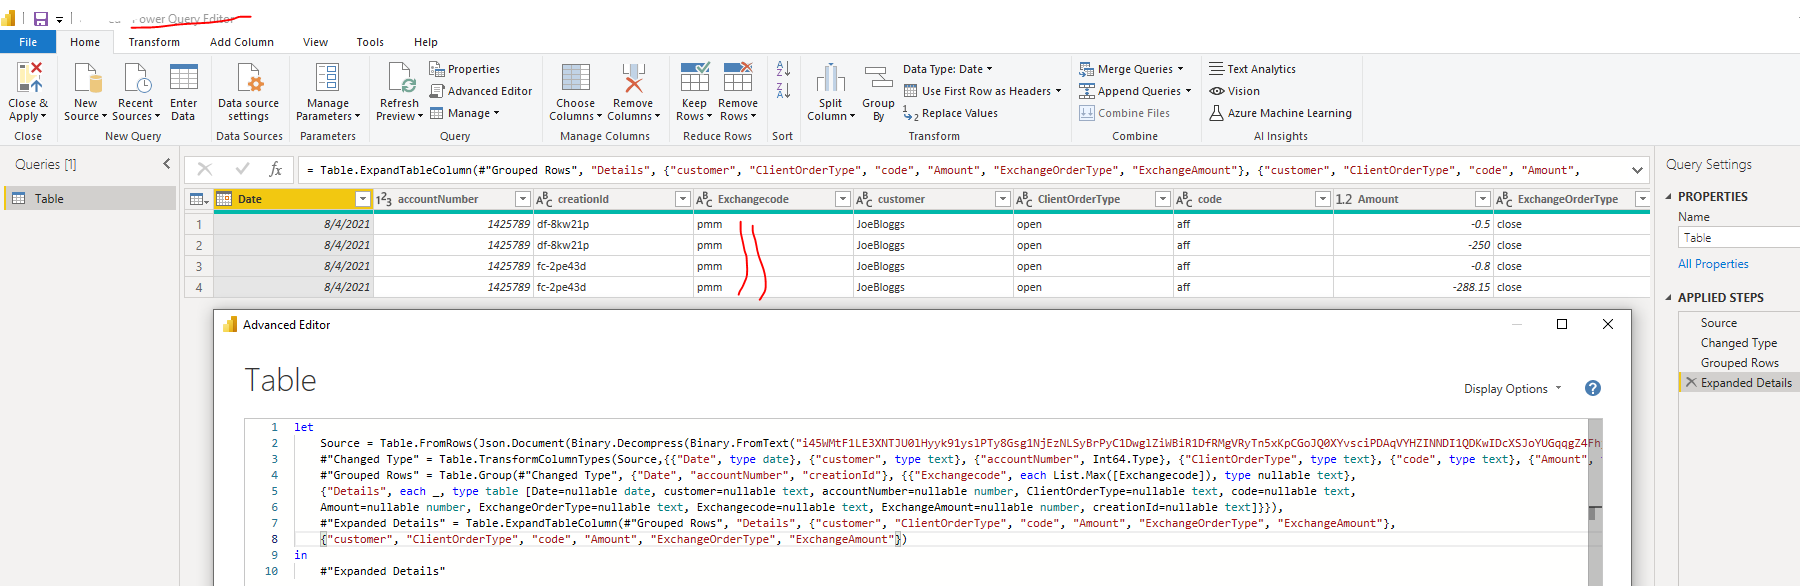The width and height of the screenshot is (1800, 586).
Task: Select the Table query in Queries pane
Action: pyautogui.click(x=90, y=199)
